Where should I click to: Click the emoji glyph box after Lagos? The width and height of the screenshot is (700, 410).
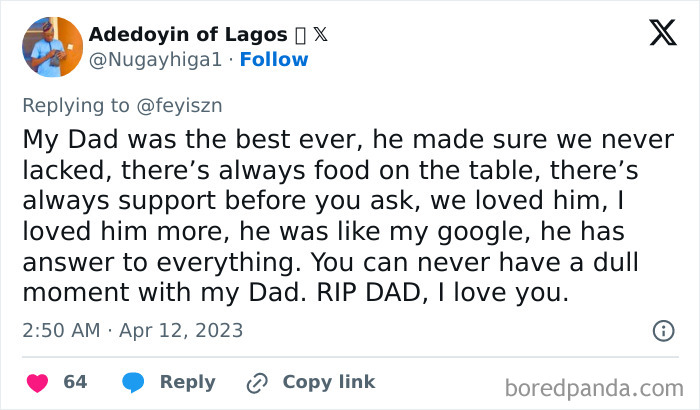[299, 34]
